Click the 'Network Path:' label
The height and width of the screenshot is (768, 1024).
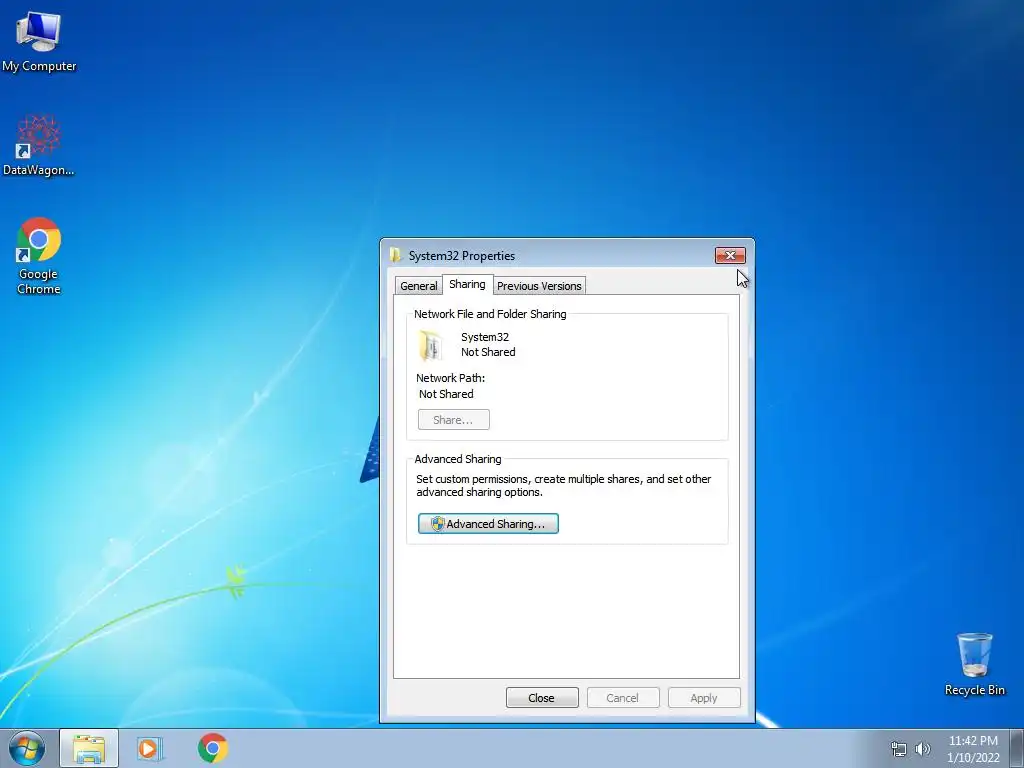451,378
